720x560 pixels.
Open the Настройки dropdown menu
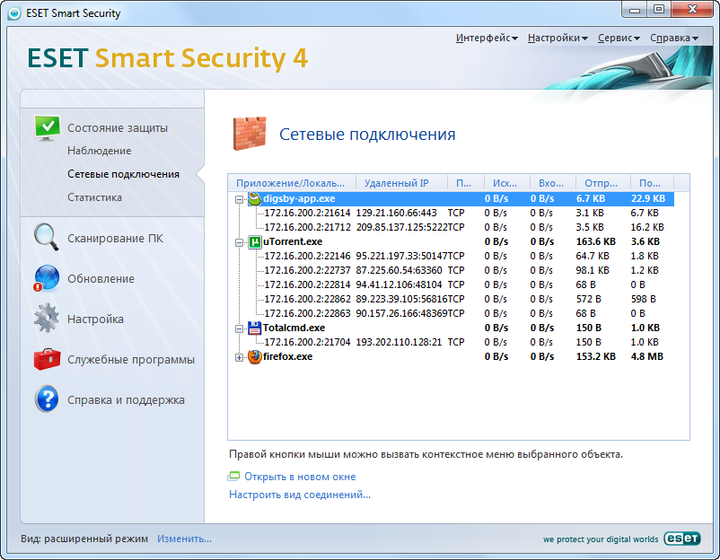[557, 38]
